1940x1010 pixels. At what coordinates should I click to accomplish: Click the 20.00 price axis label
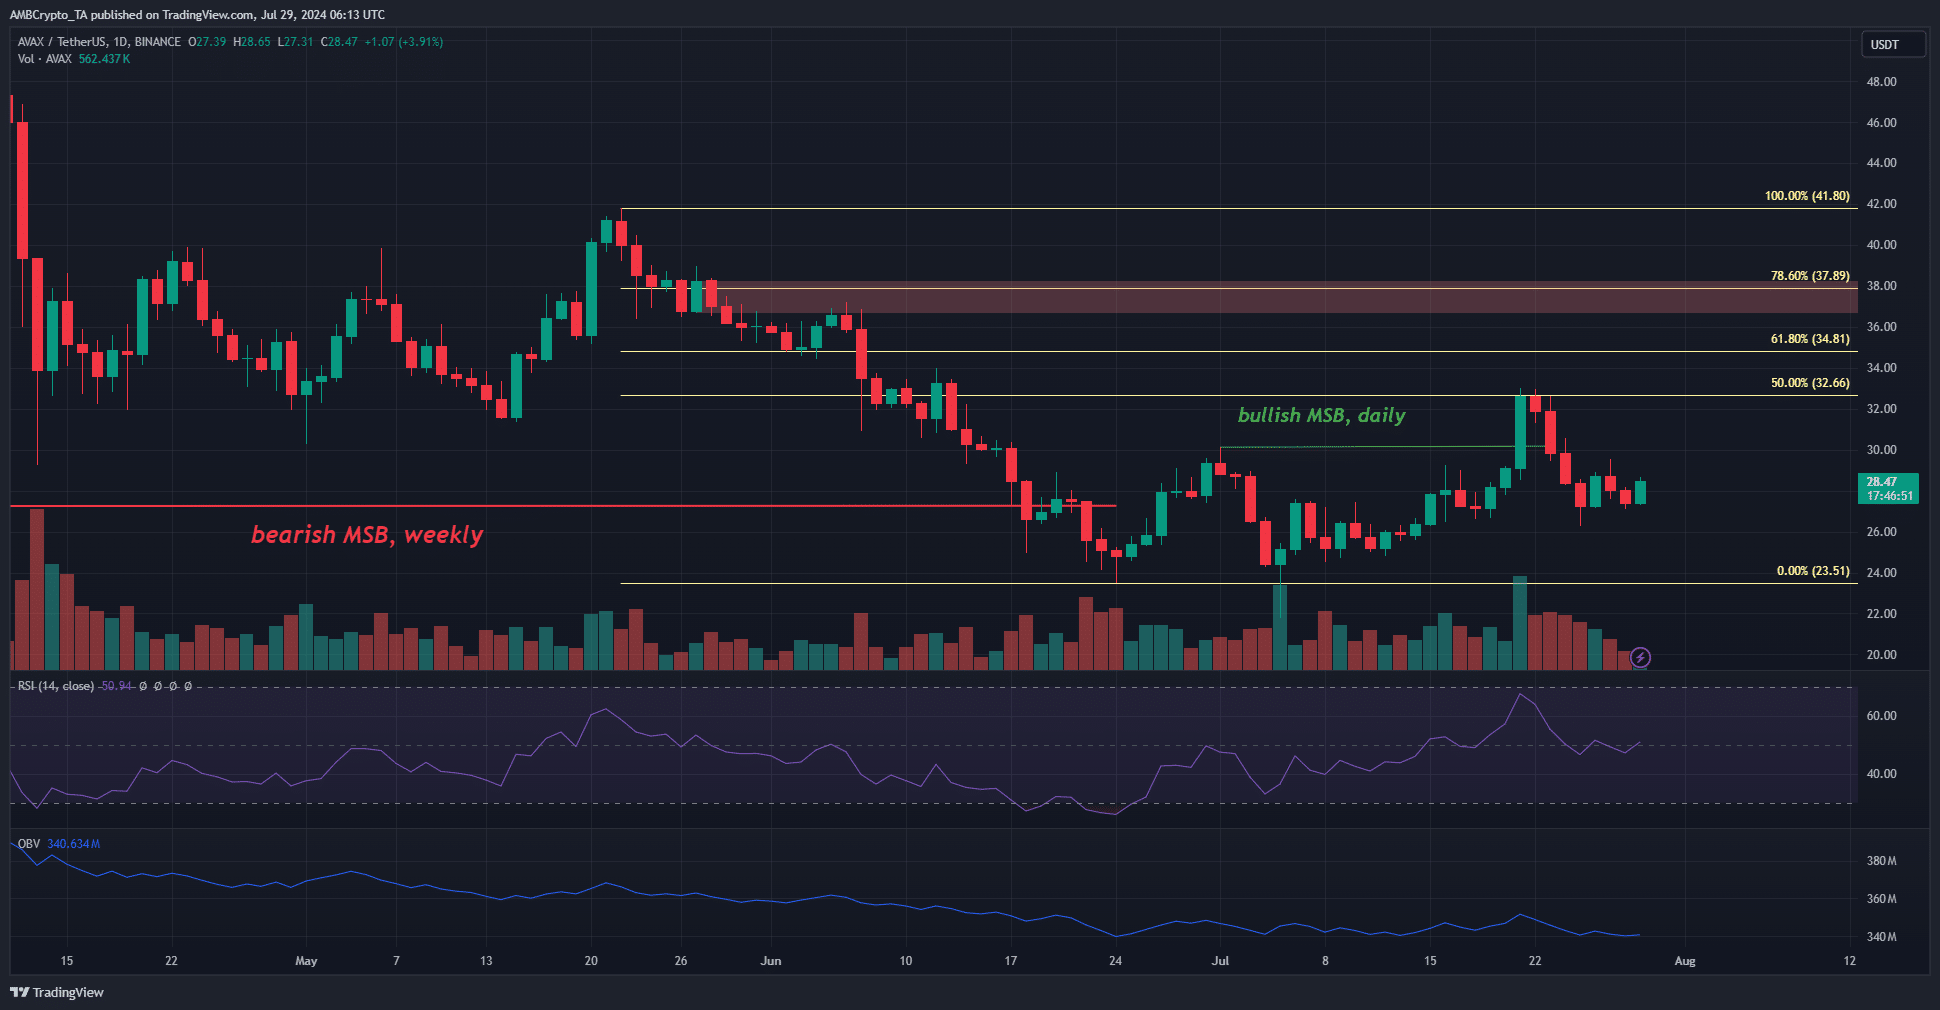(1881, 655)
